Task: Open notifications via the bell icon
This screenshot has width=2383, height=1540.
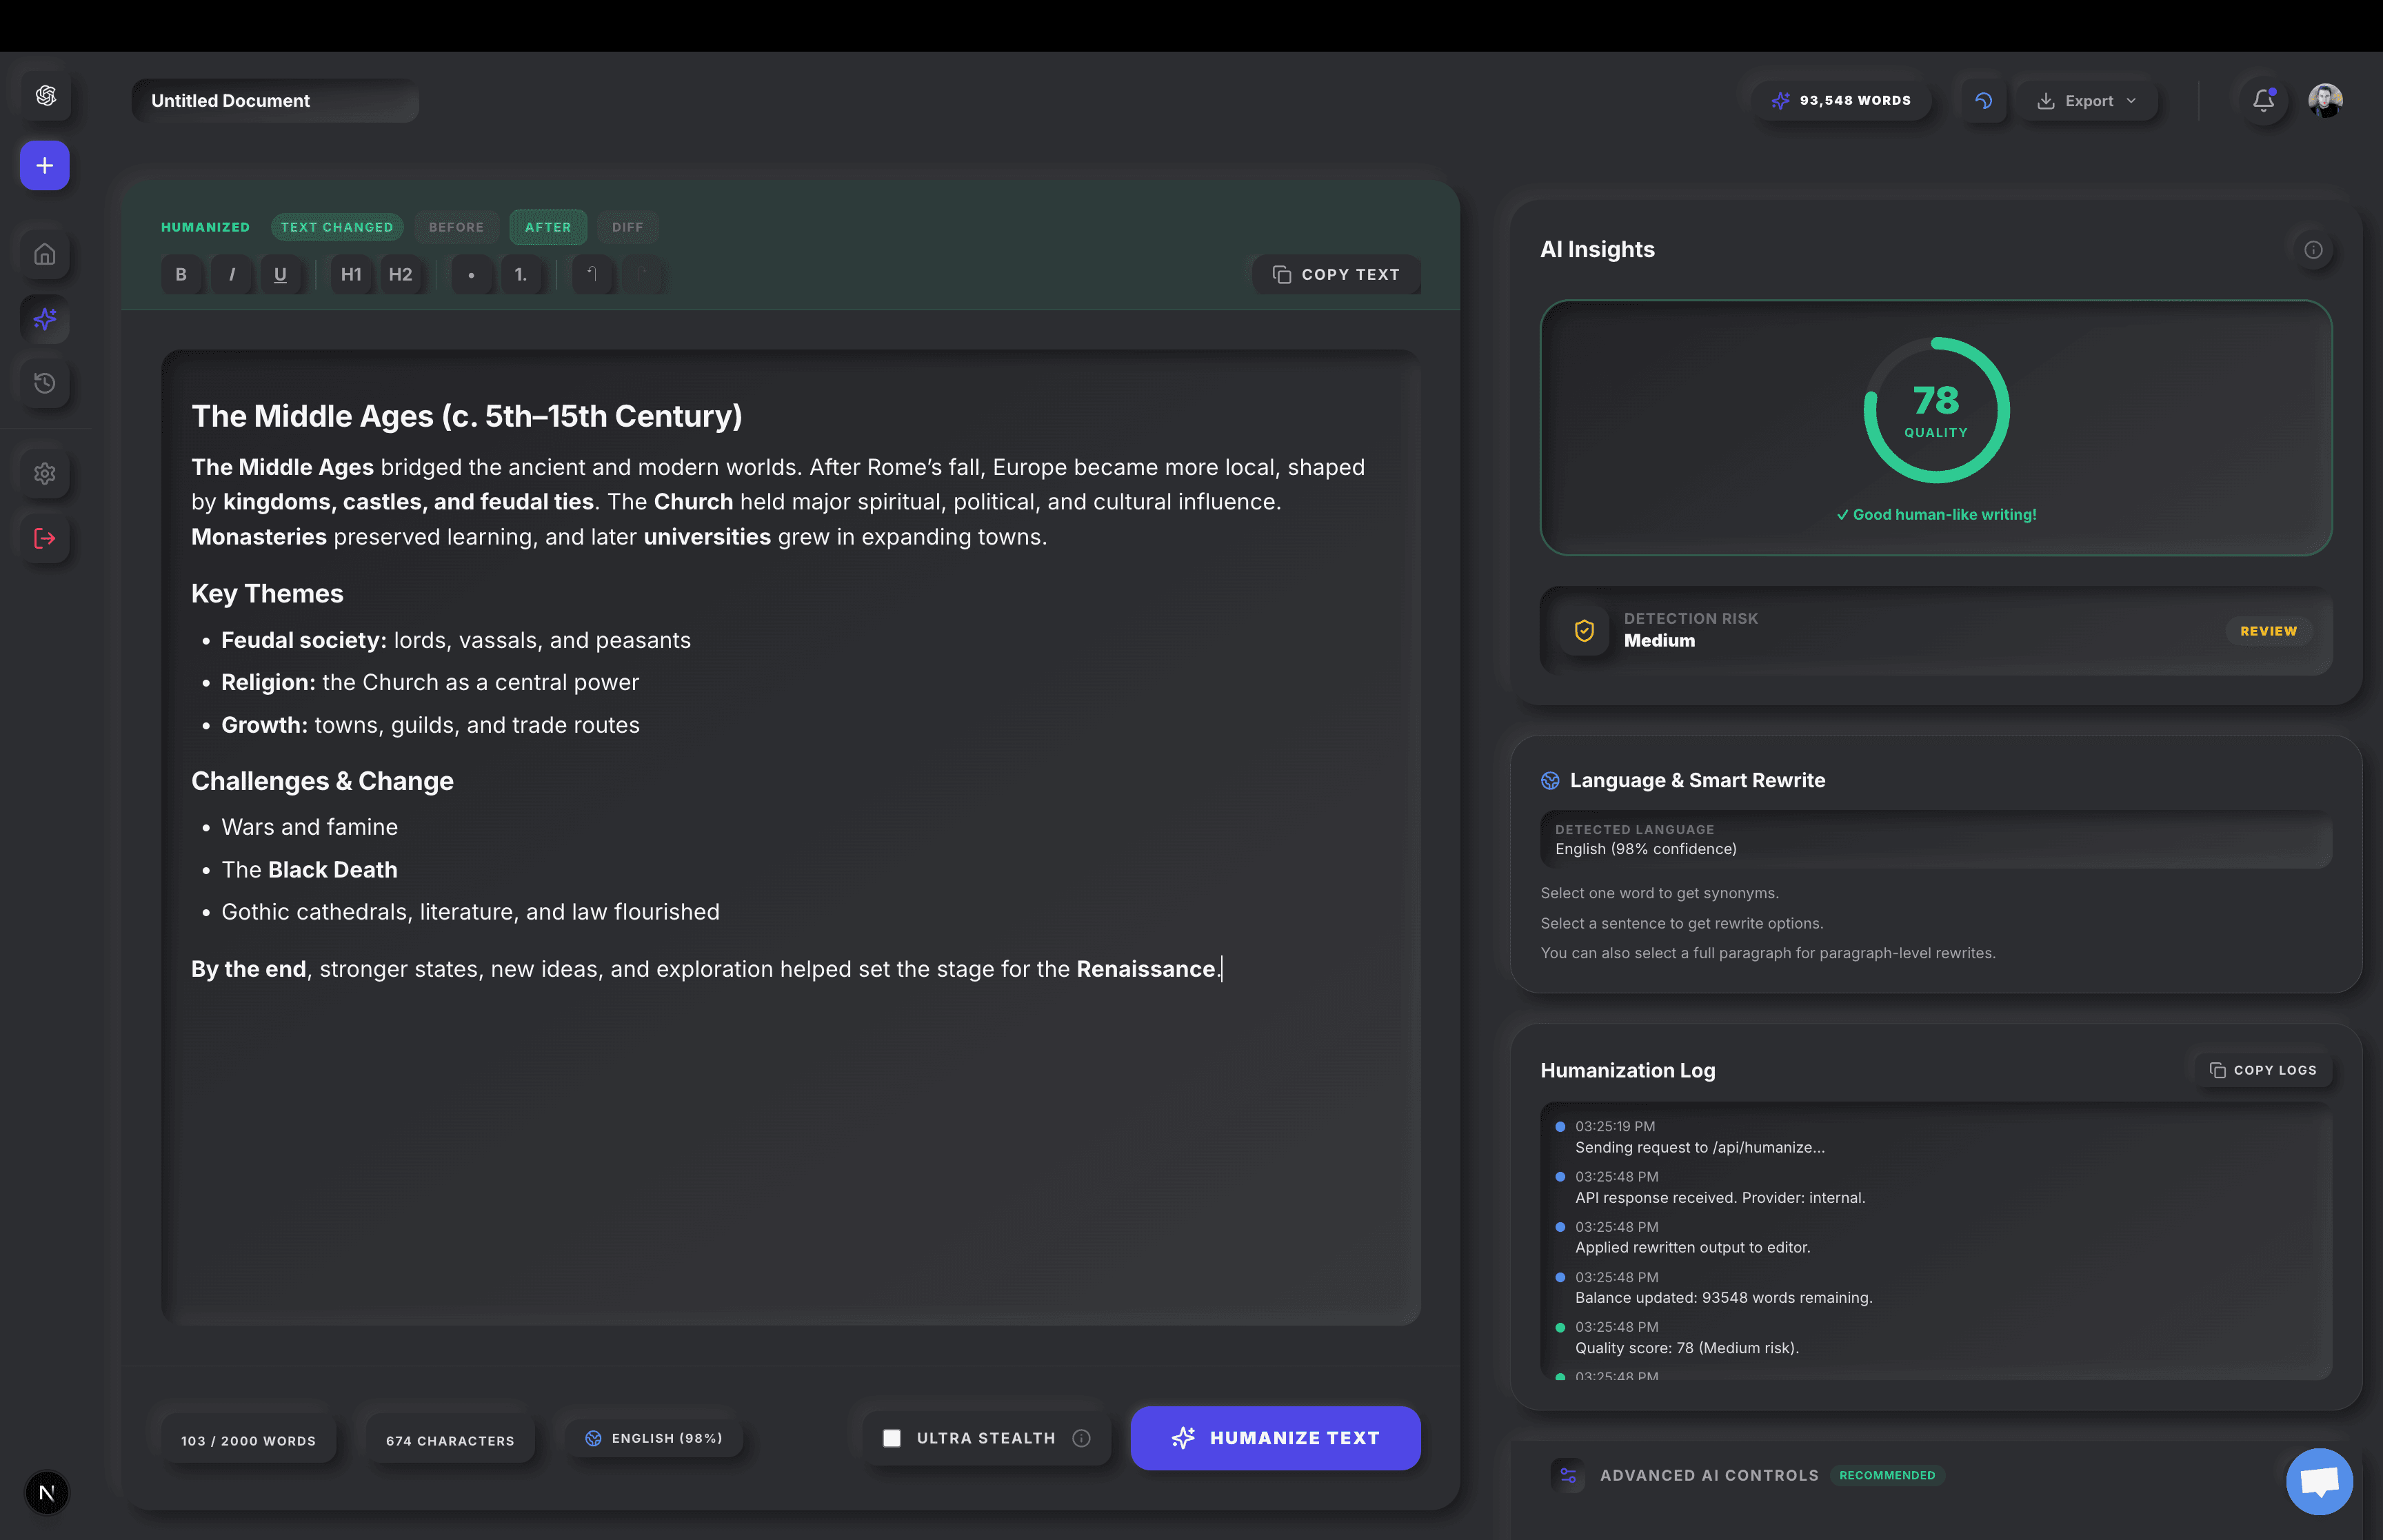Action: pyautogui.click(x=2262, y=100)
